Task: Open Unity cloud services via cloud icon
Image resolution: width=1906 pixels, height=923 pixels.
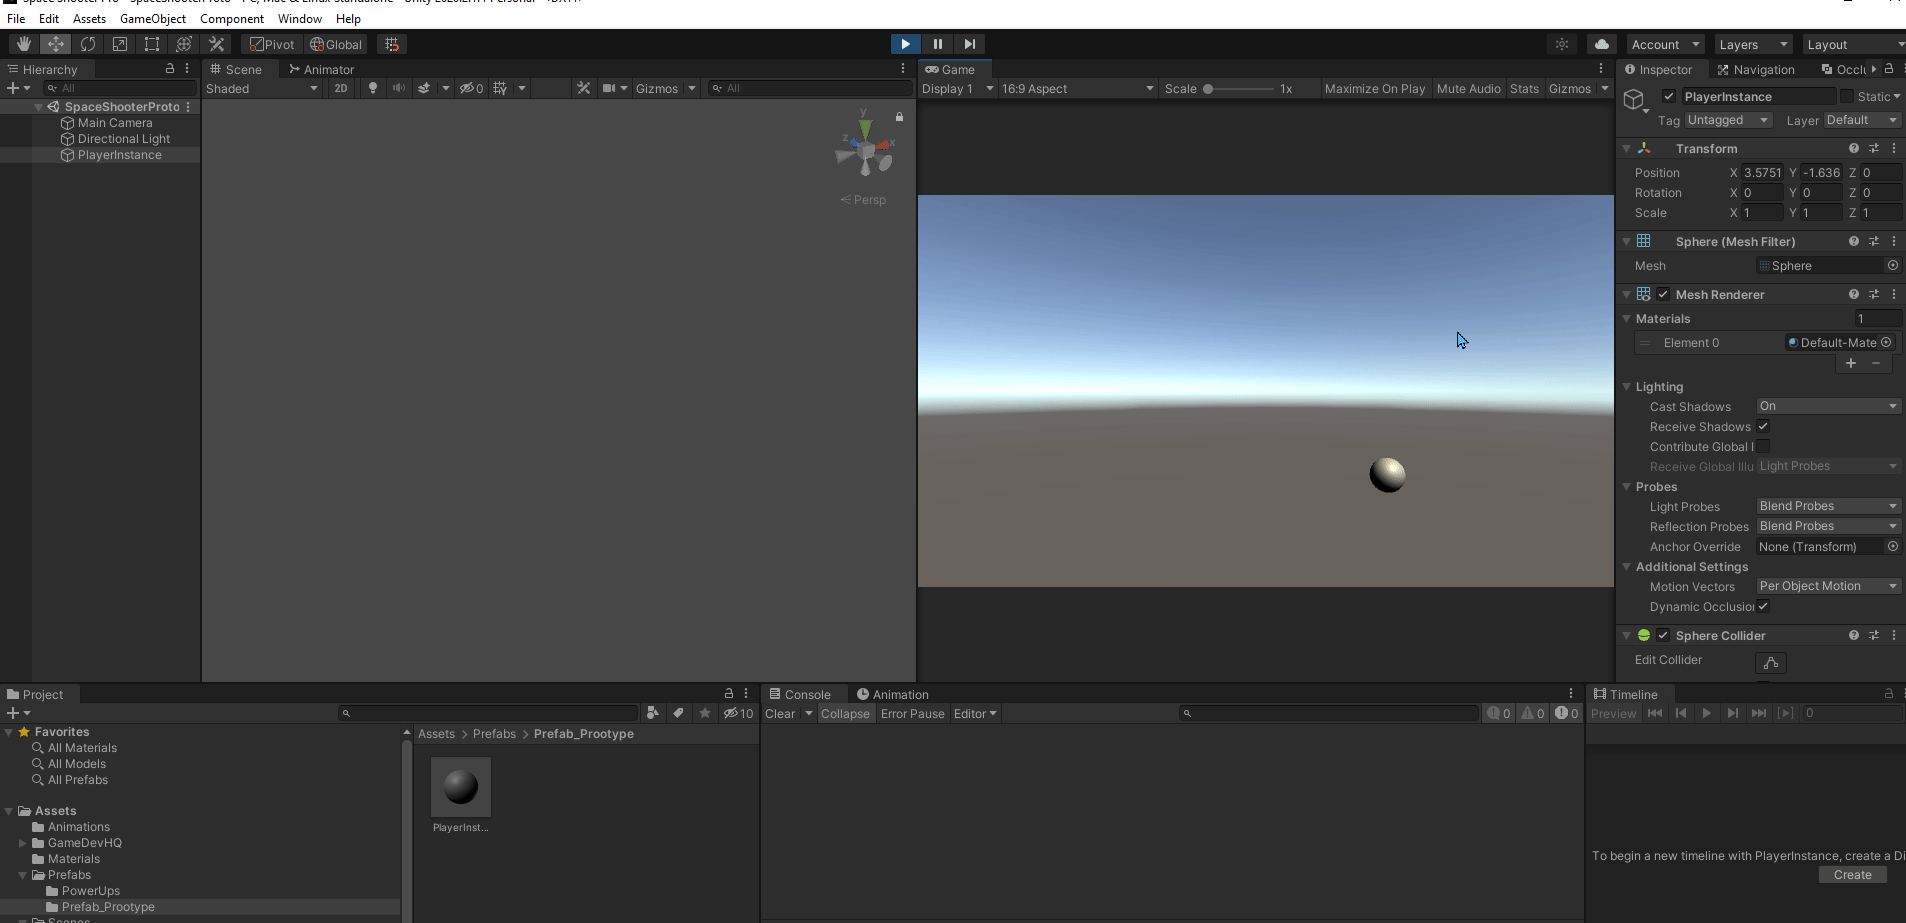Action: (1602, 44)
